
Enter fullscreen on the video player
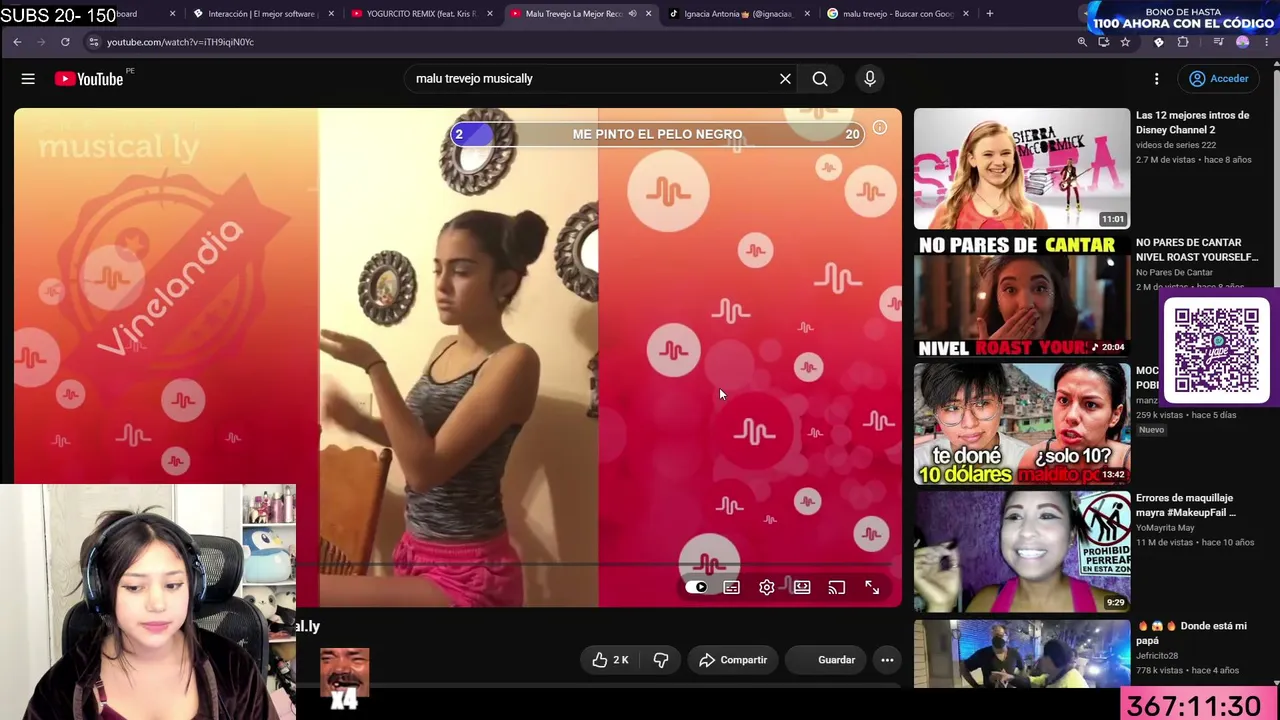pyautogui.click(x=872, y=588)
